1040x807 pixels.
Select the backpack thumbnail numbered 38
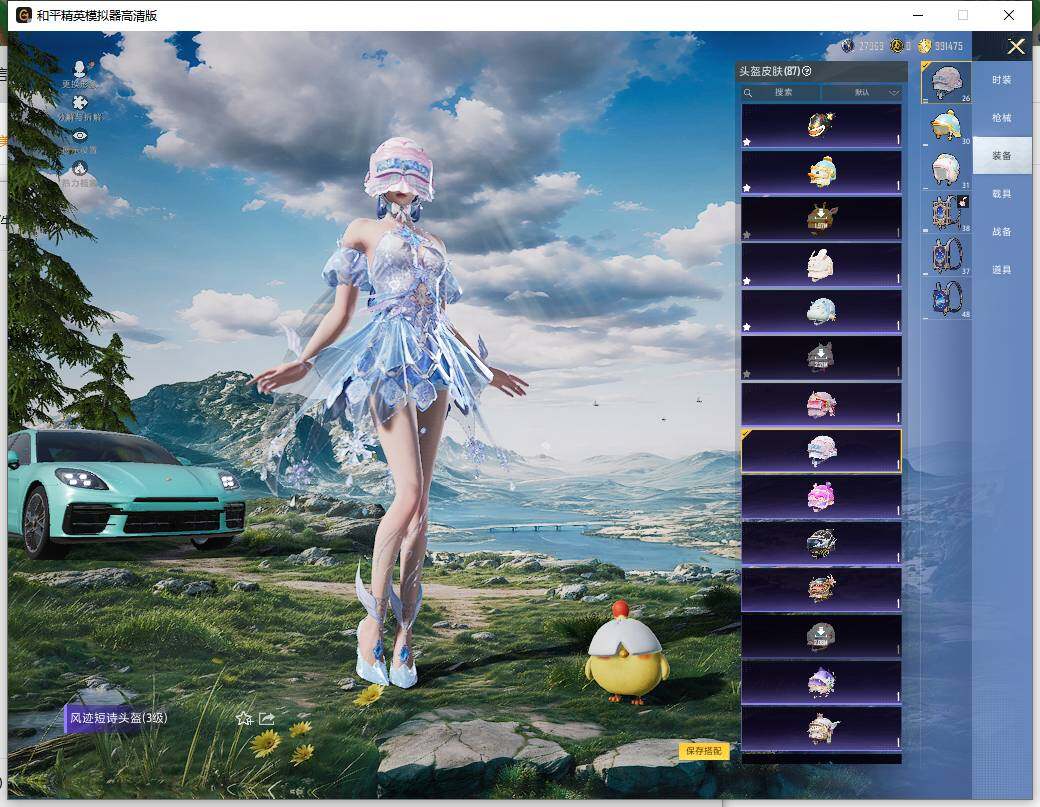(x=946, y=212)
